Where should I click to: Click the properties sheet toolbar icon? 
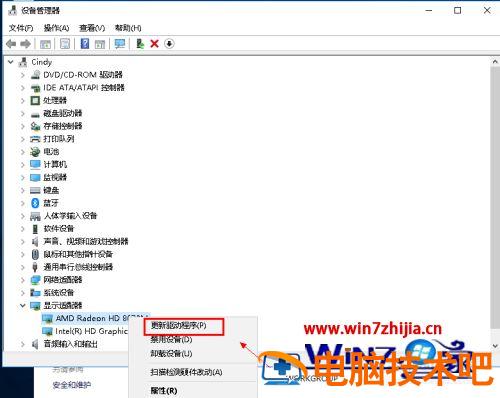pyautogui.click(x=65, y=44)
